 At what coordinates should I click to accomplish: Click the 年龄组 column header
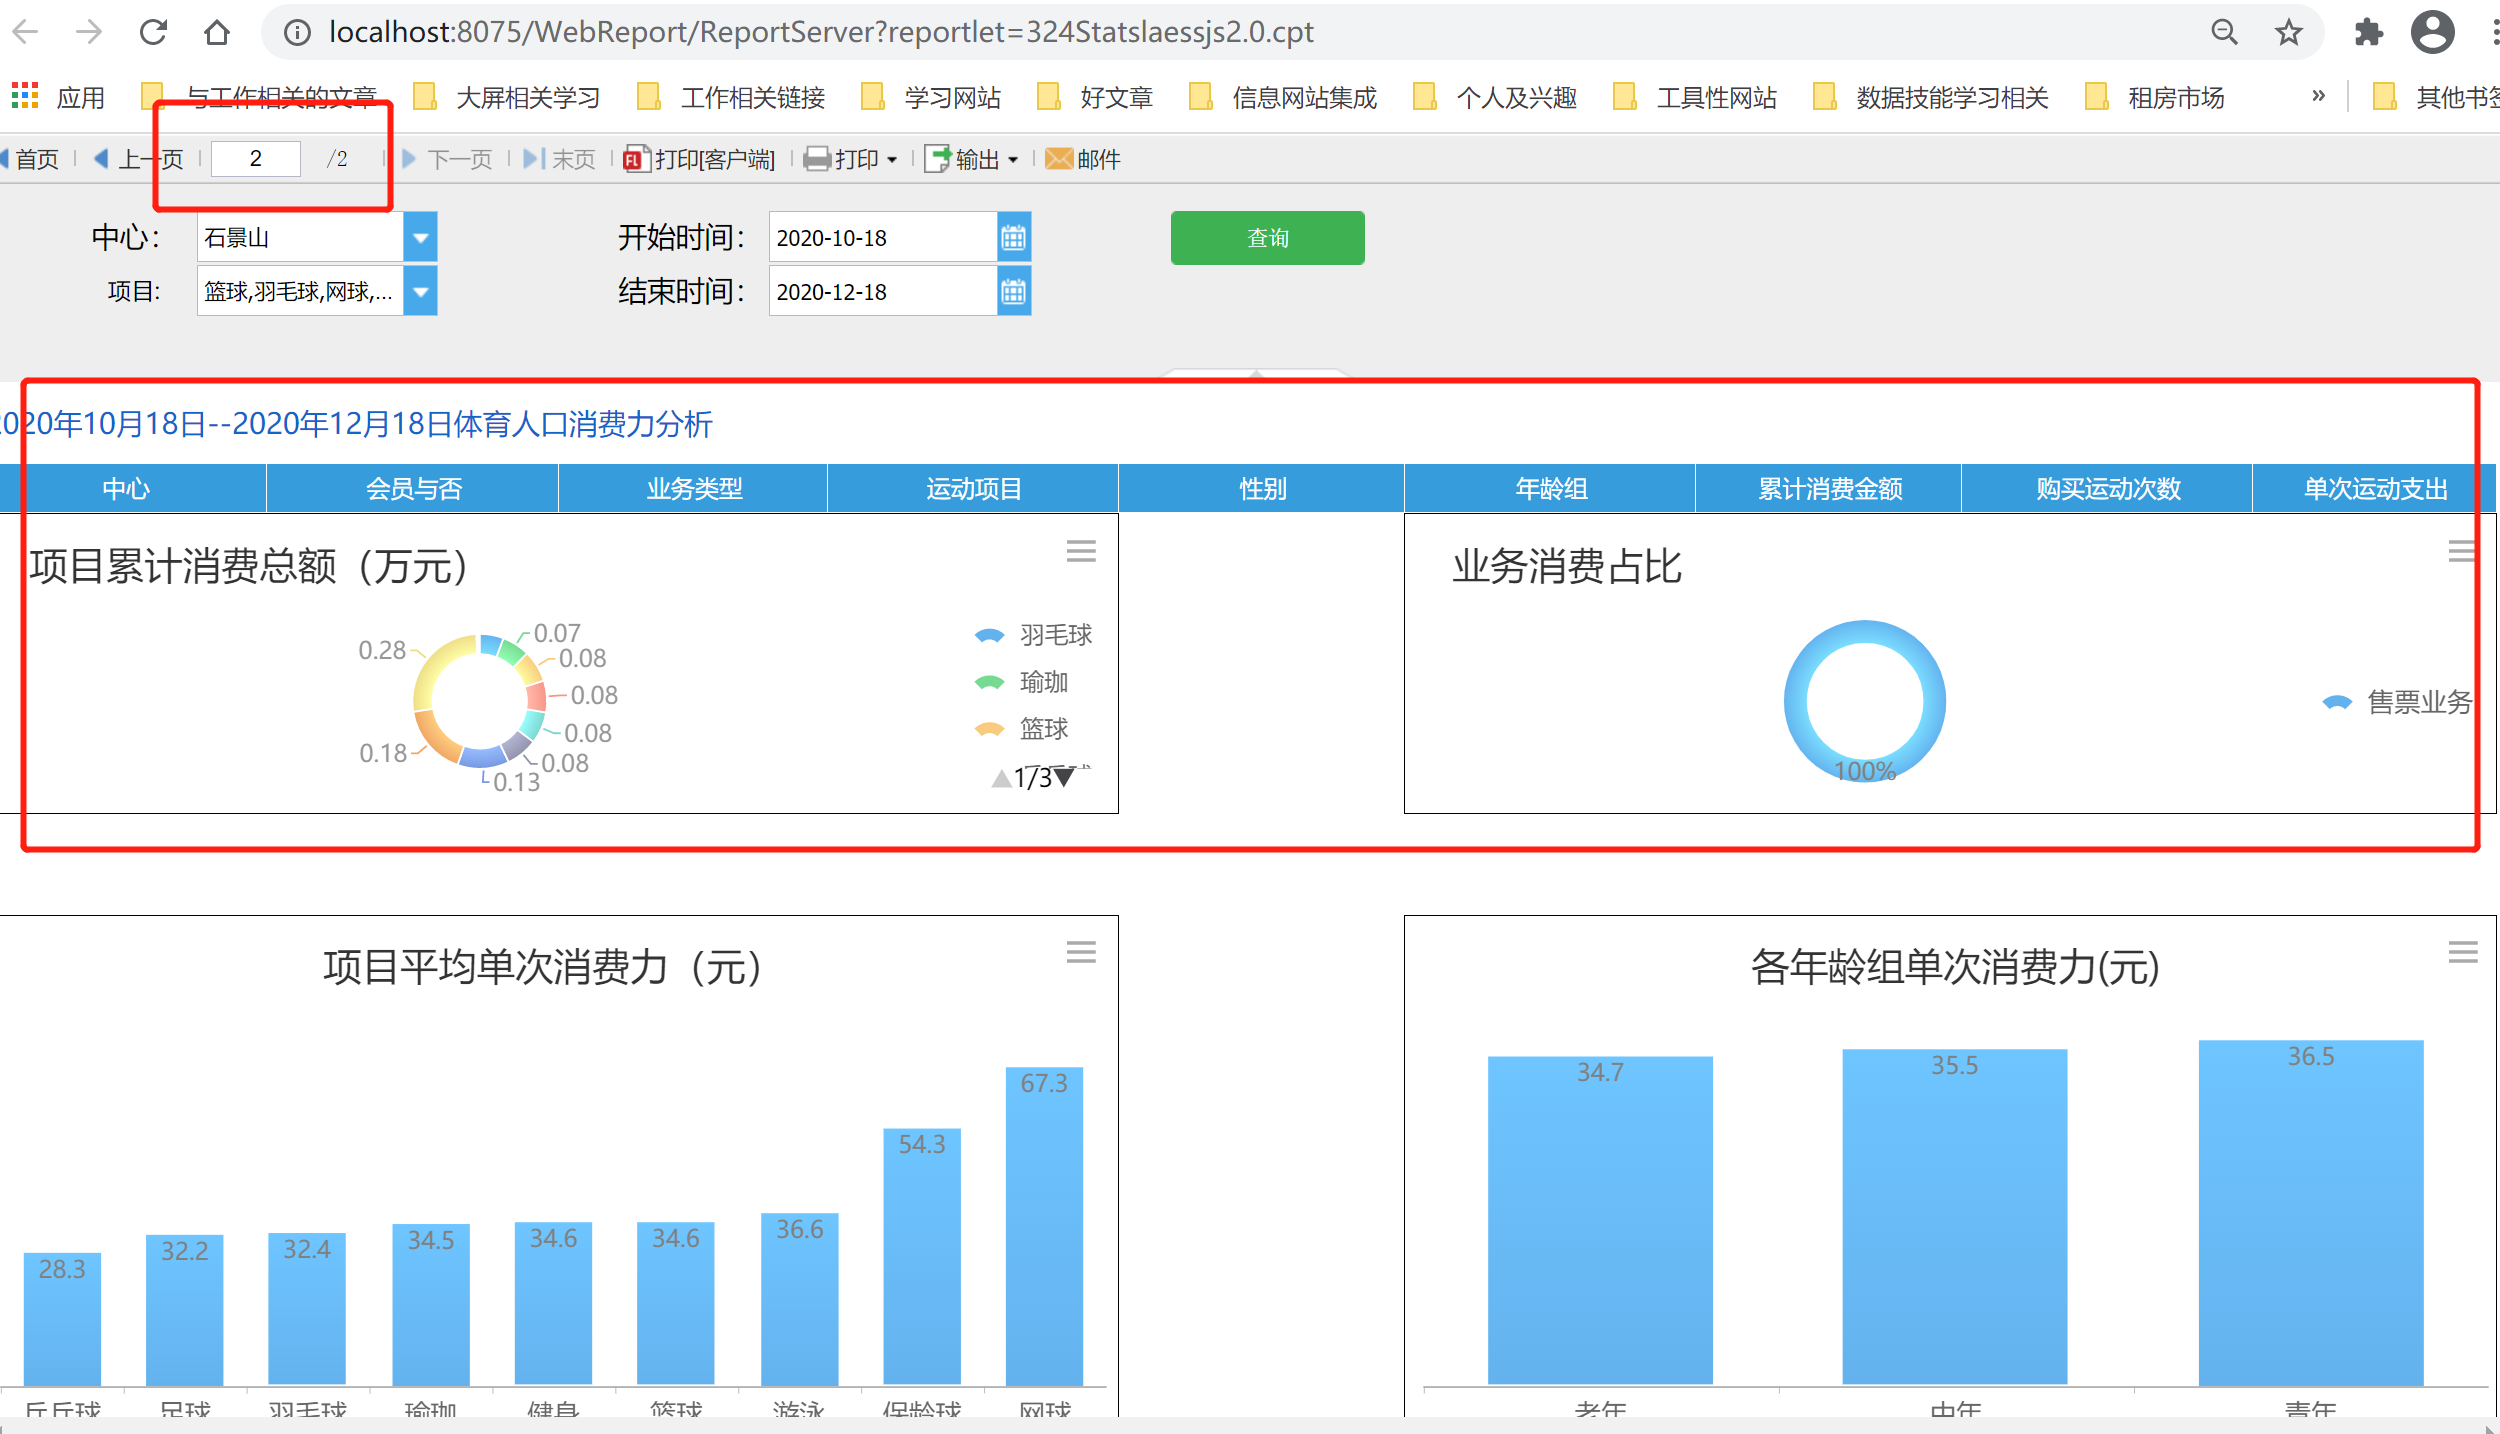(1551, 489)
